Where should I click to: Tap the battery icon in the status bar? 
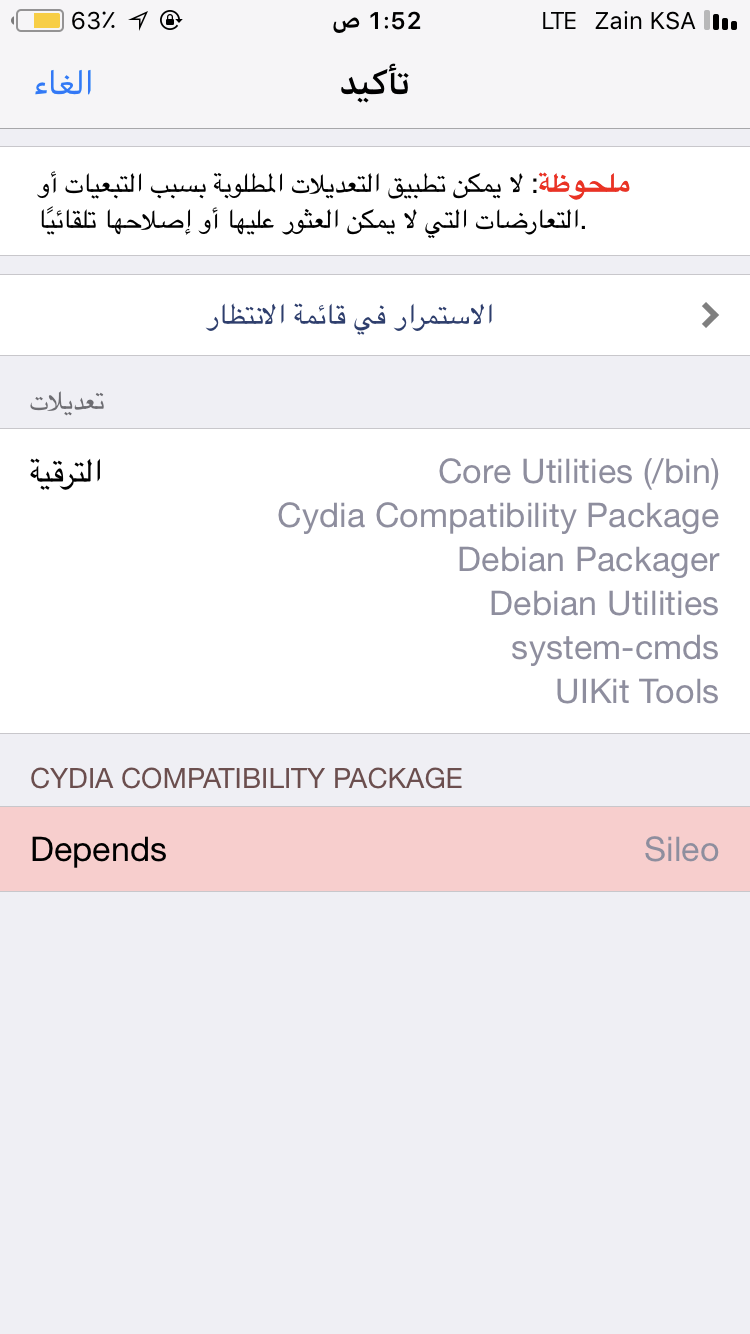point(39,21)
